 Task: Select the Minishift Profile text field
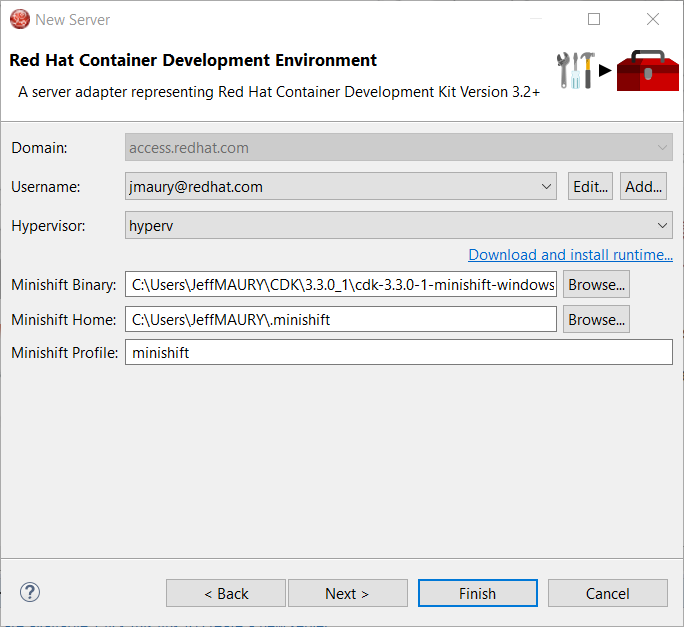tap(398, 353)
